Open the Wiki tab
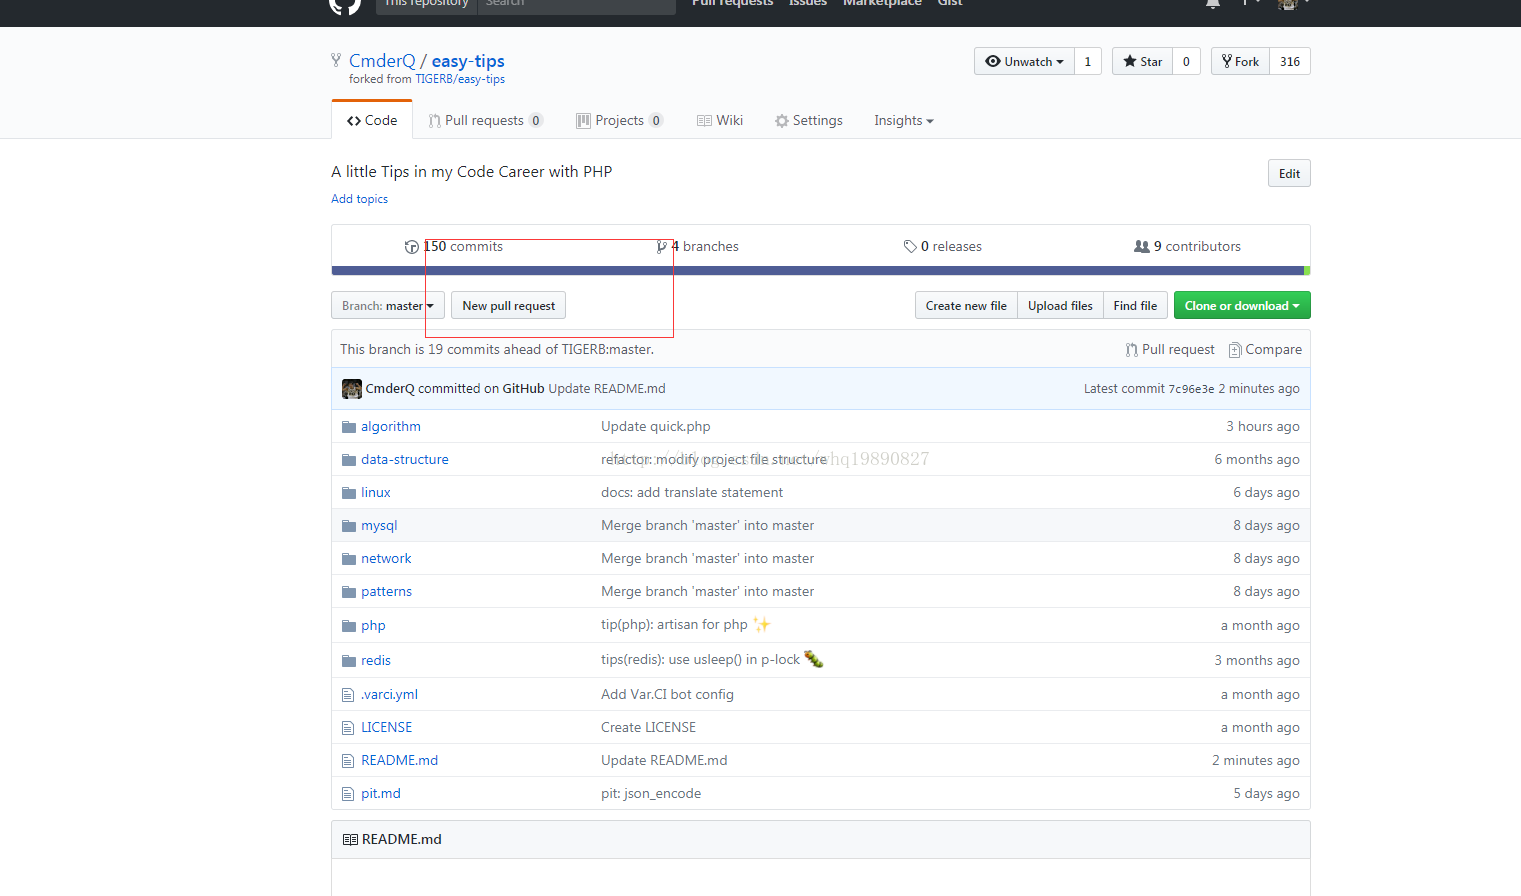This screenshot has width=1521, height=896. (x=720, y=121)
